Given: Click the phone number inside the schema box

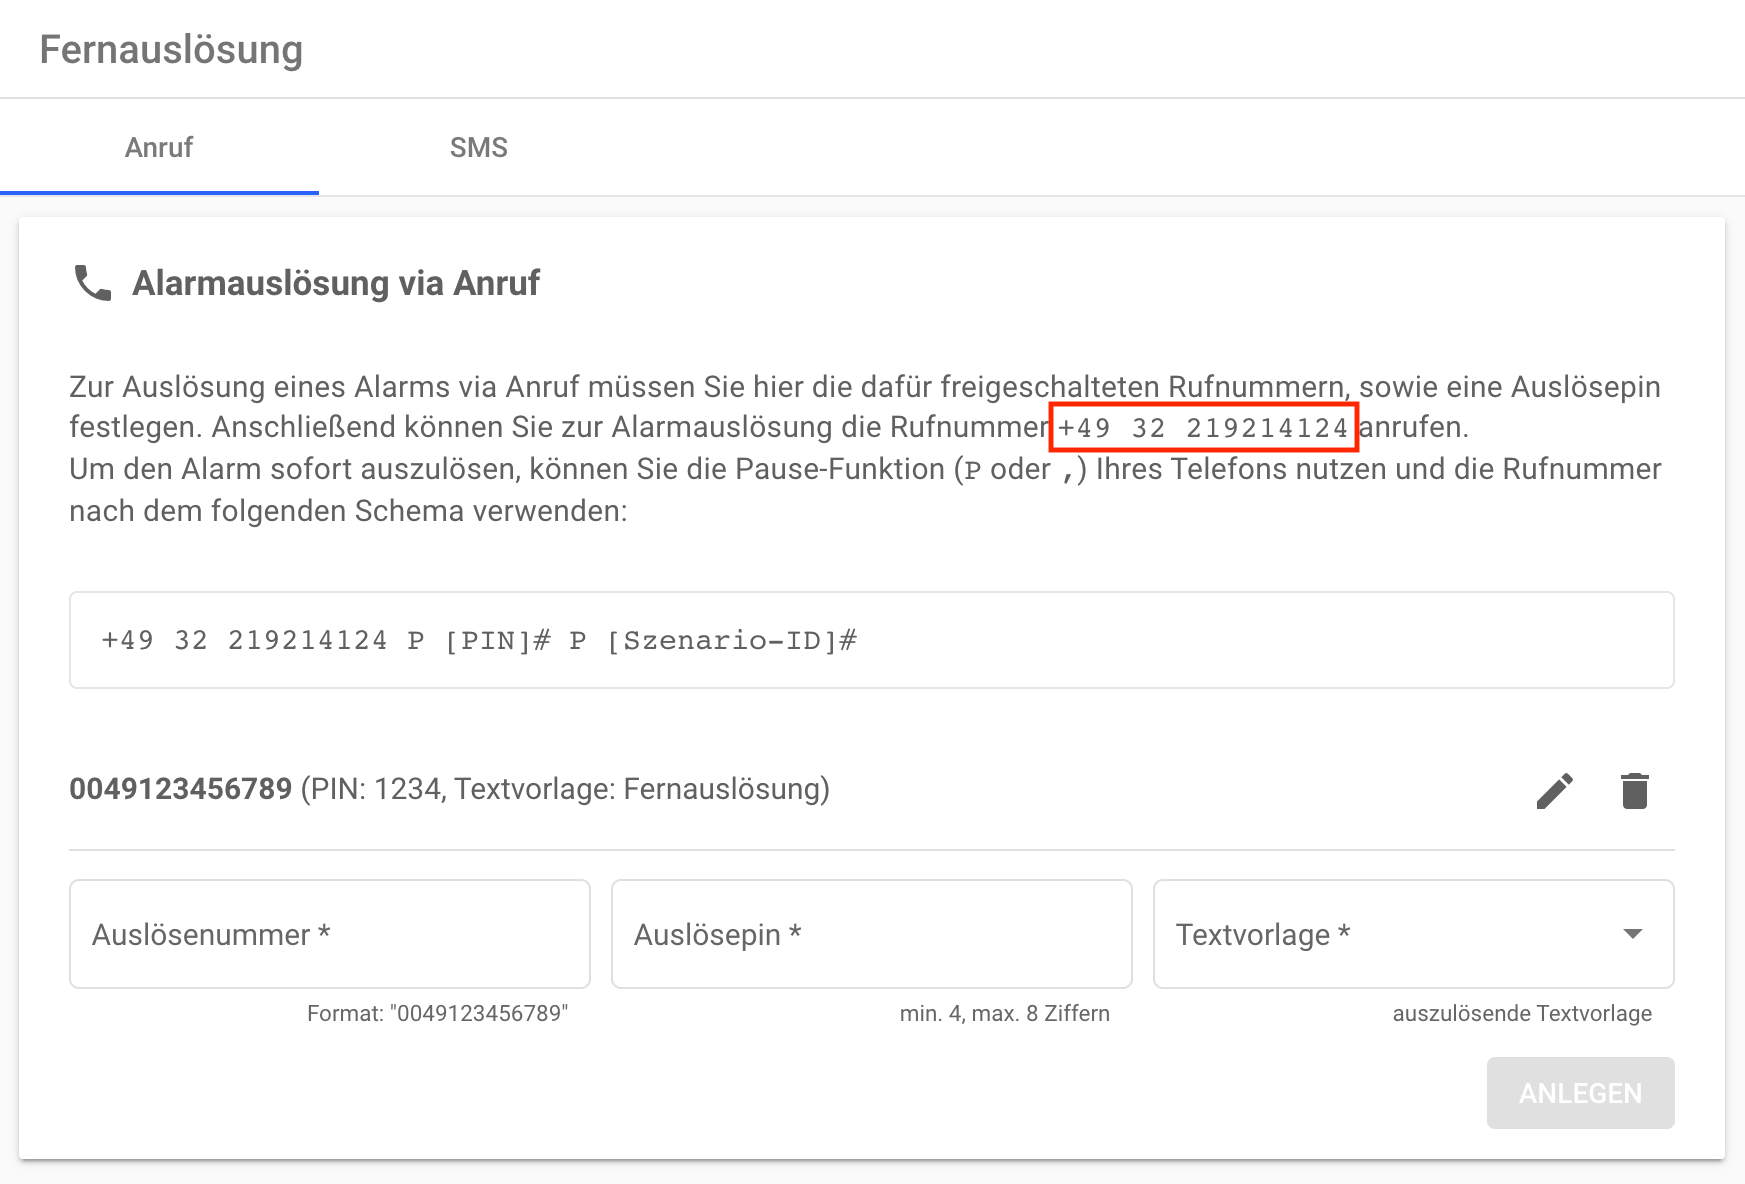Looking at the screenshot, I should tap(244, 640).
